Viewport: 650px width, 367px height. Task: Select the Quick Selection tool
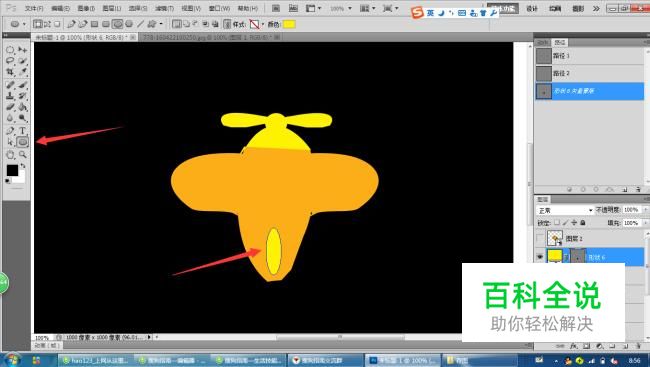23,61
